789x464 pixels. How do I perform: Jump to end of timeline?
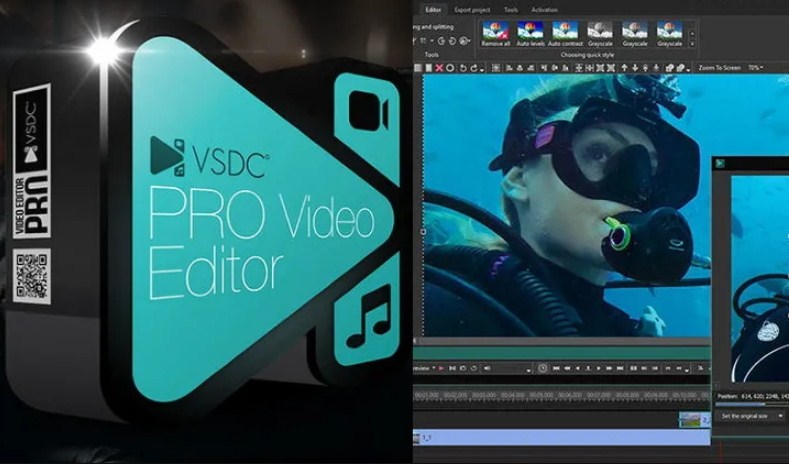(620, 368)
